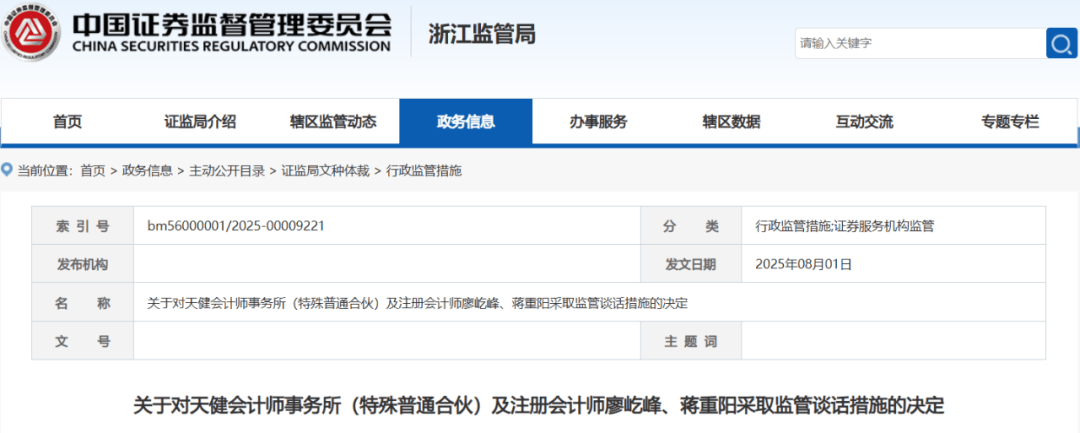Click the 索引号 label cell

tap(83, 225)
